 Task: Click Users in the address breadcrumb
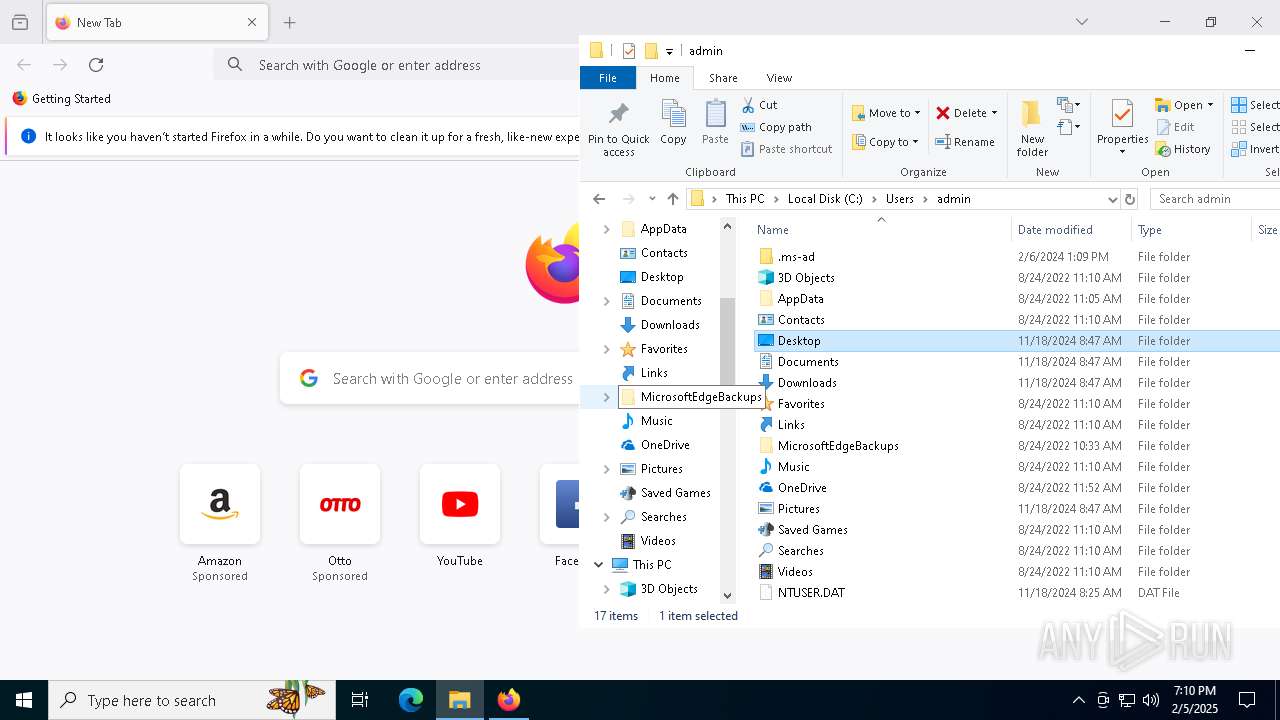(x=900, y=199)
